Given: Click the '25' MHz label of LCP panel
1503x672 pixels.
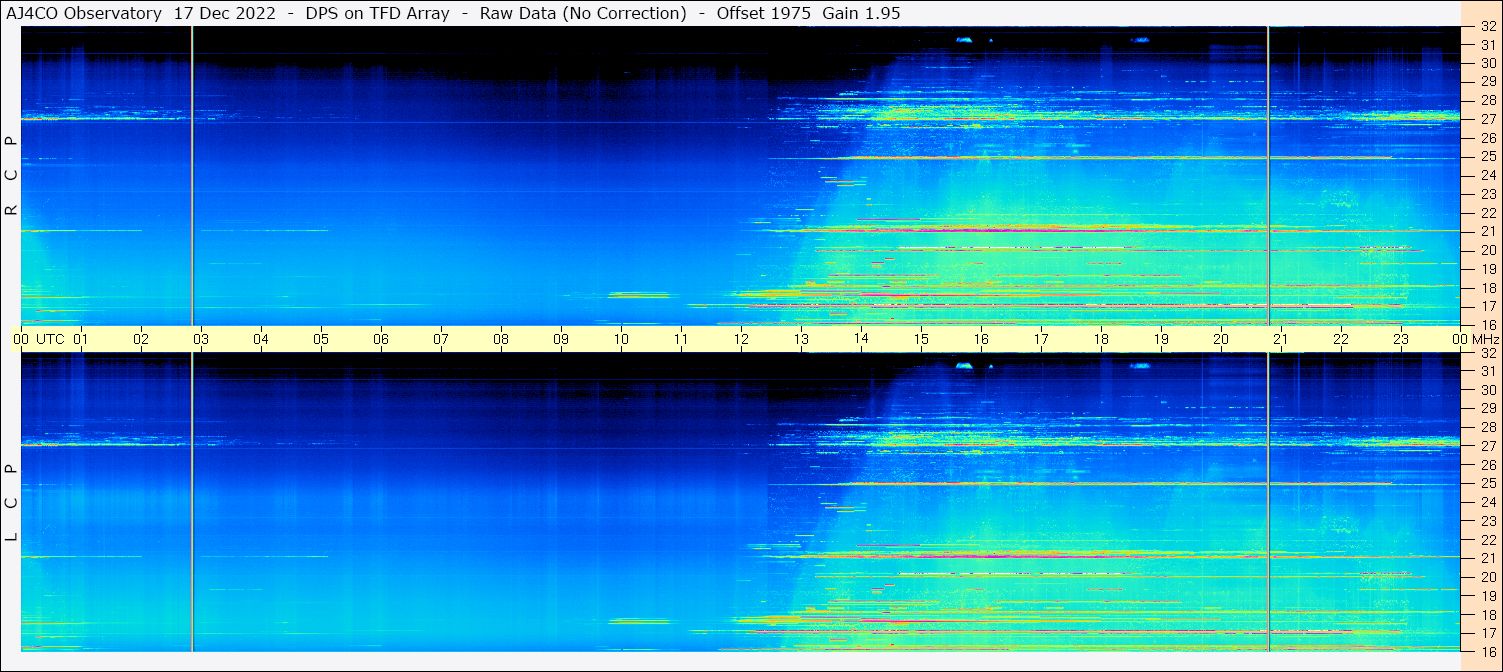Looking at the screenshot, I should tap(1487, 484).
